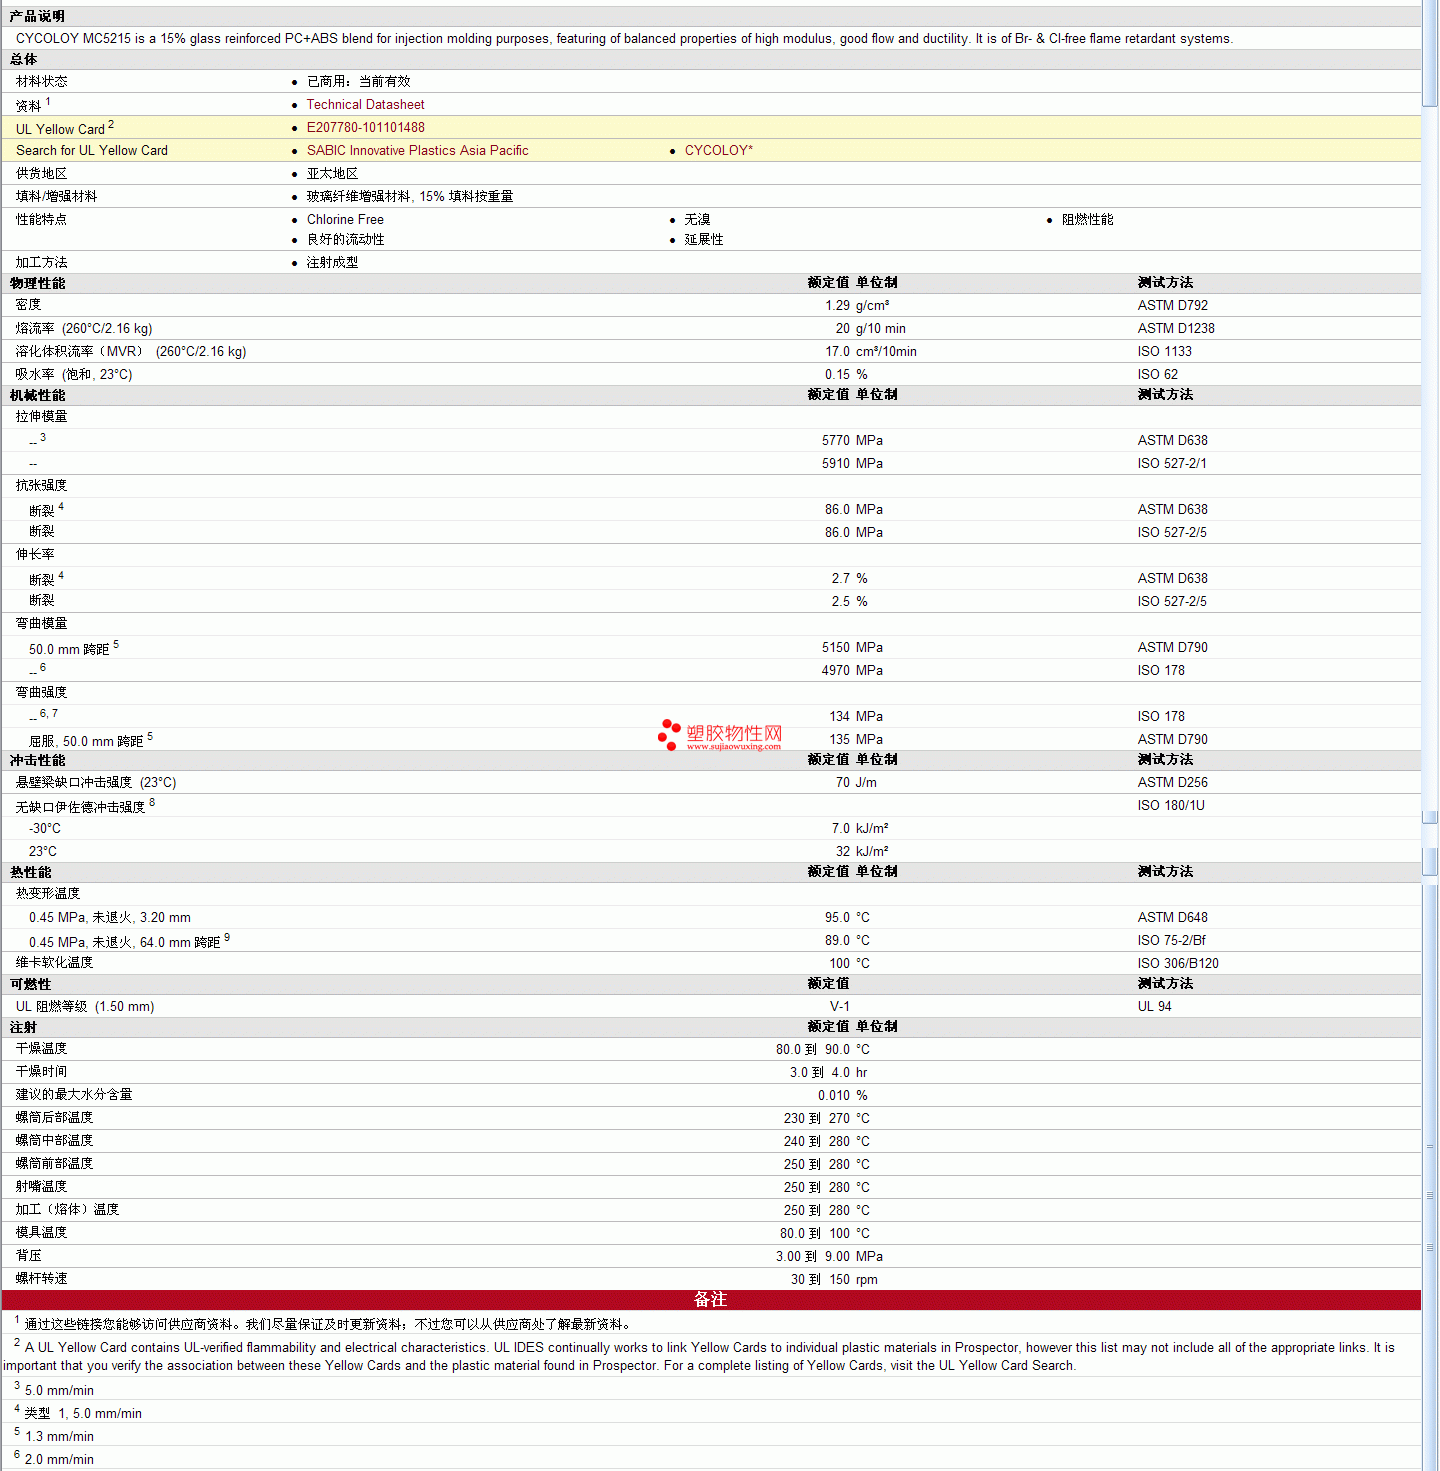1440x1471 pixels.
Task: Select the 注射成型 processing method entry
Action: pos(332,262)
